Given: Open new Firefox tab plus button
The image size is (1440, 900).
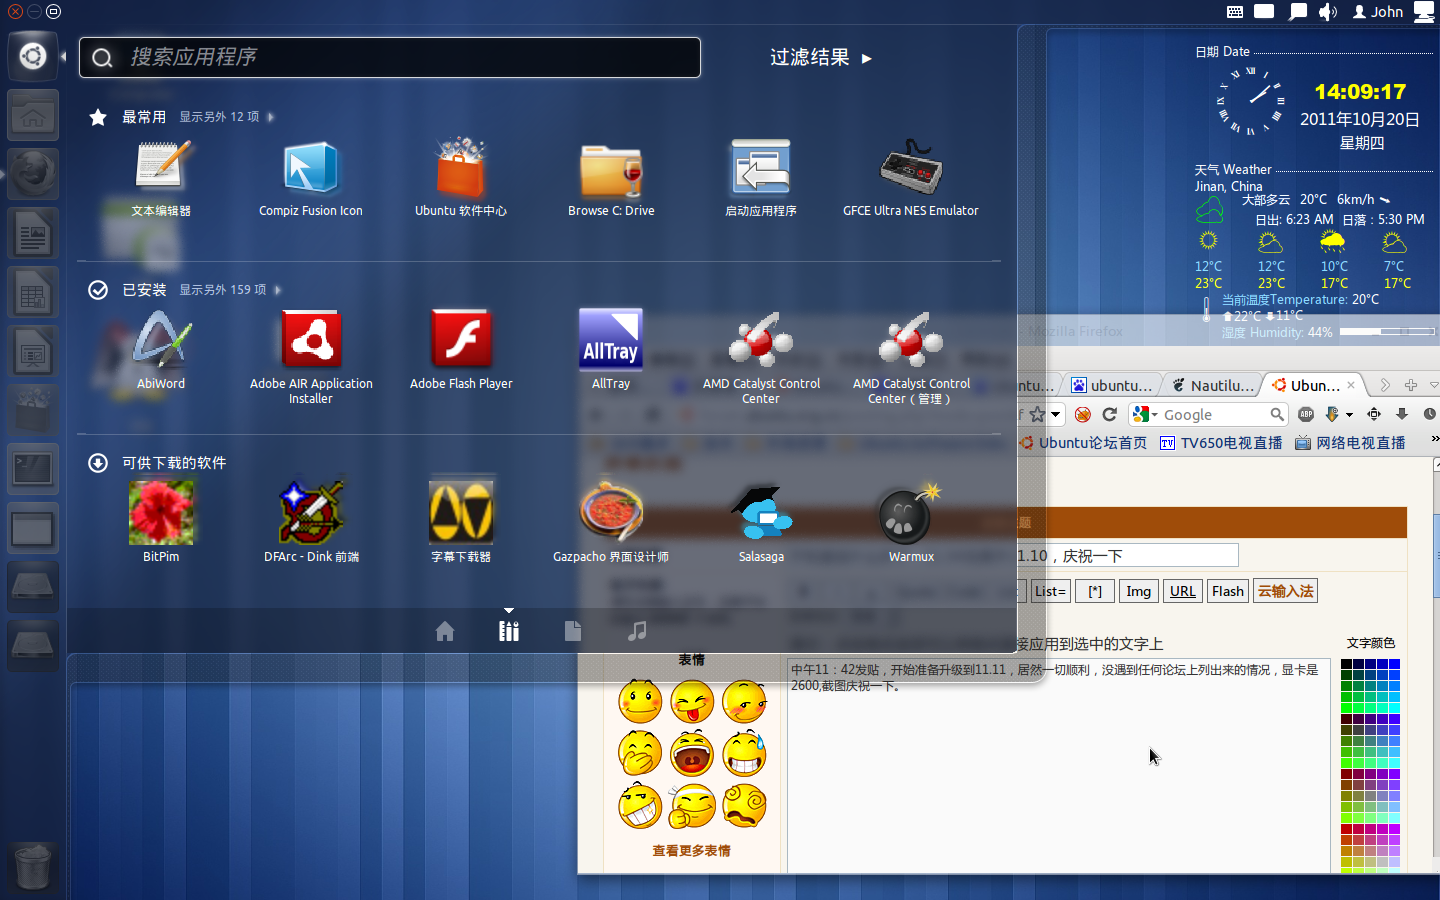Looking at the screenshot, I should [1411, 385].
